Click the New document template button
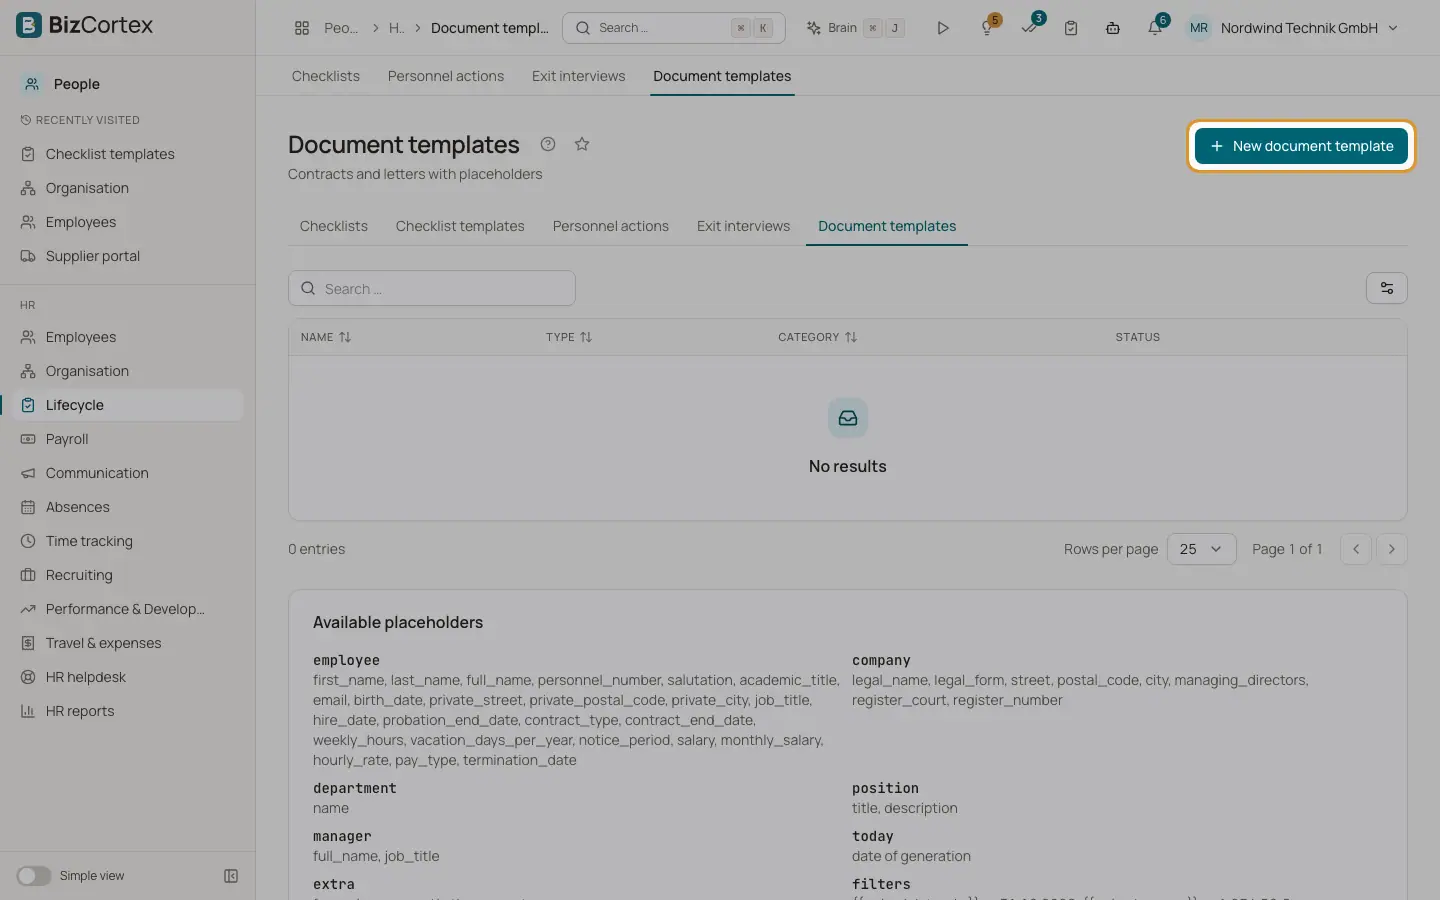Viewport: 1440px width, 900px height. click(1301, 146)
